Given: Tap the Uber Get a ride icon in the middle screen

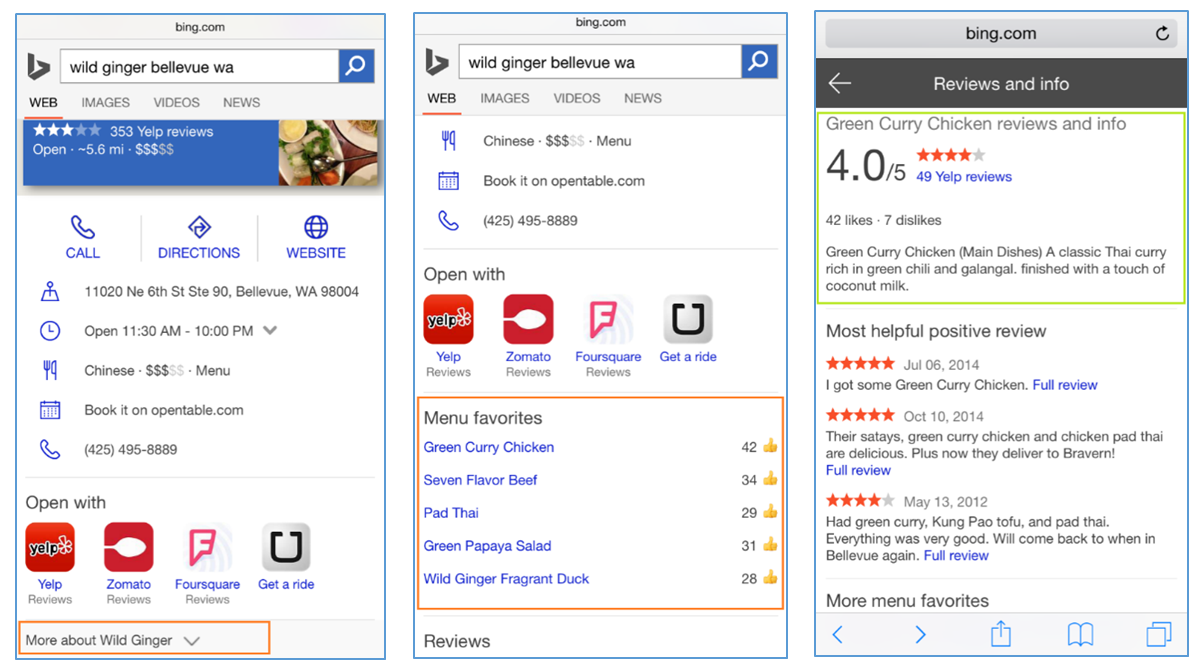Looking at the screenshot, I should (x=688, y=319).
